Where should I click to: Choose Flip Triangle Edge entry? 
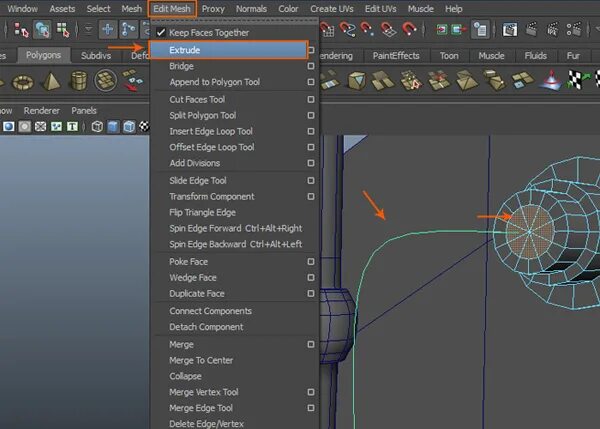click(202, 212)
